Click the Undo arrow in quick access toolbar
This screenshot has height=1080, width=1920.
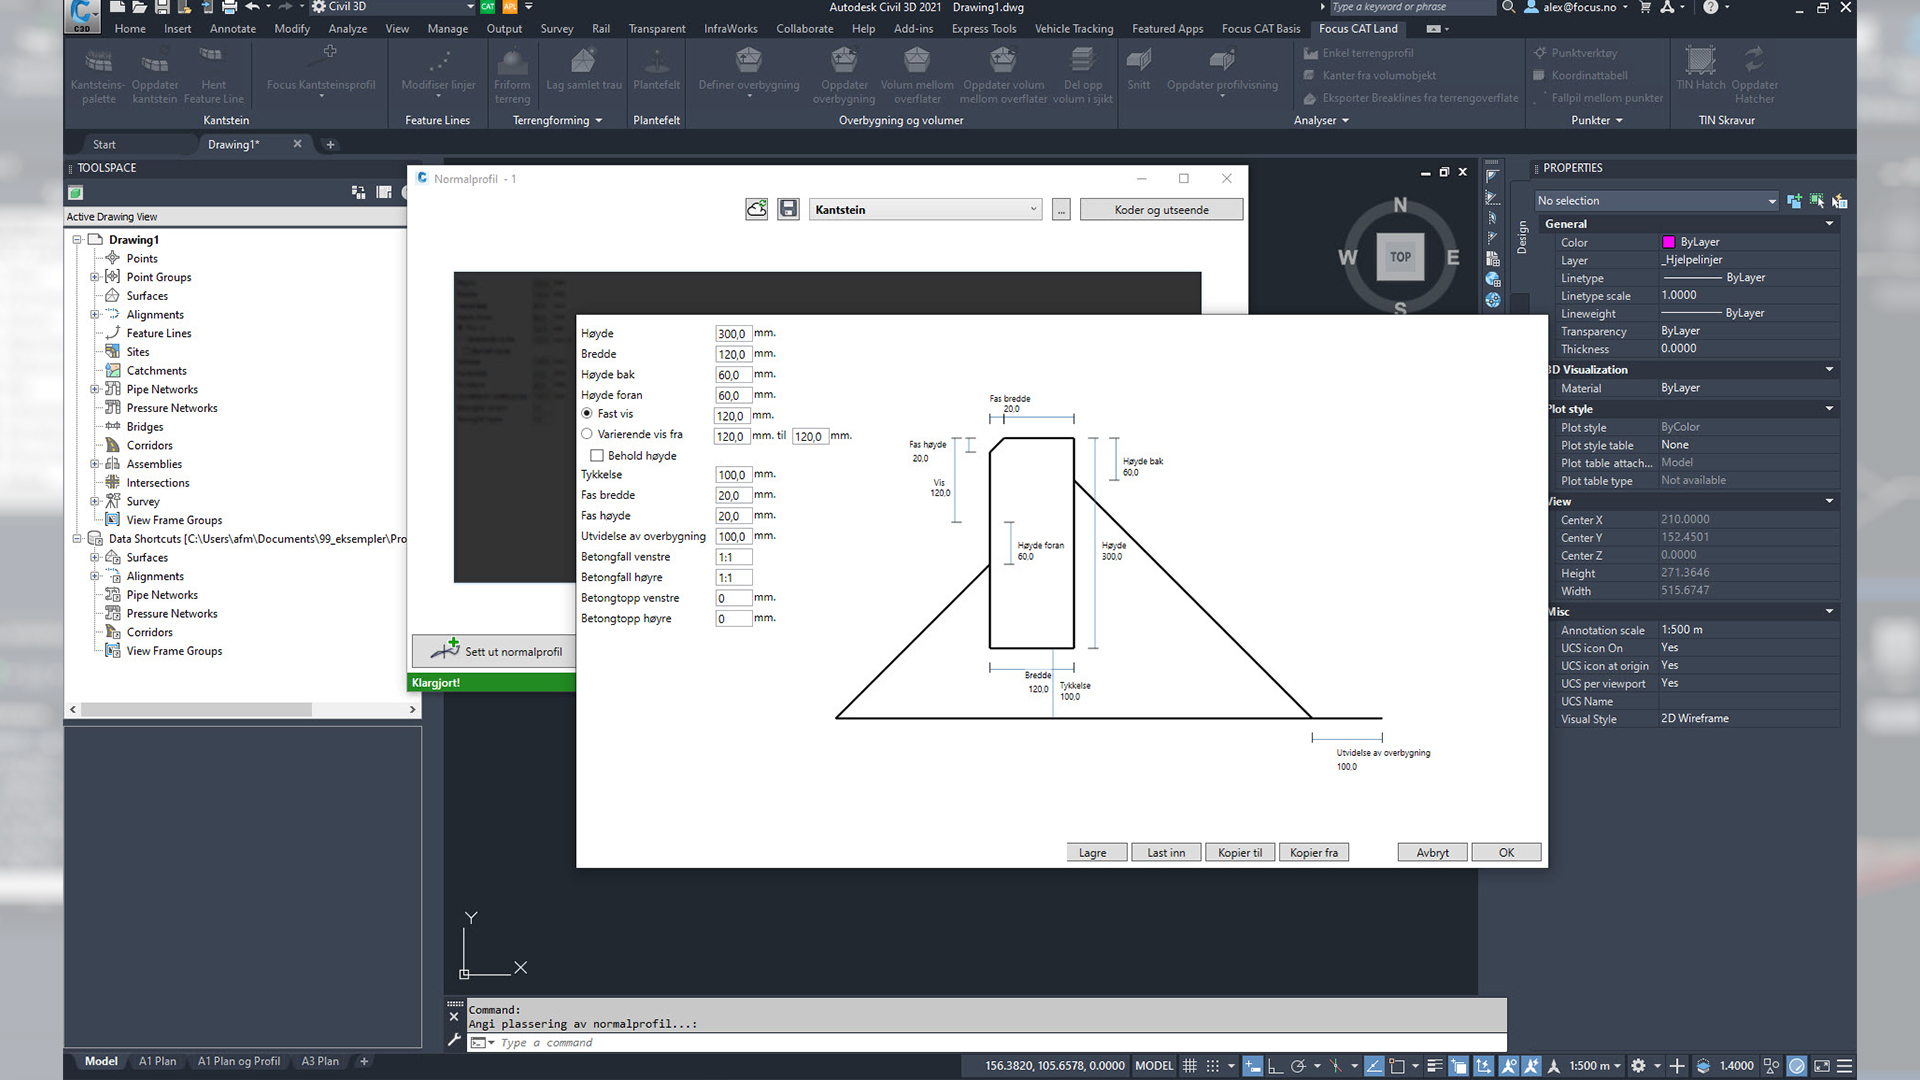click(x=252, y=7)
